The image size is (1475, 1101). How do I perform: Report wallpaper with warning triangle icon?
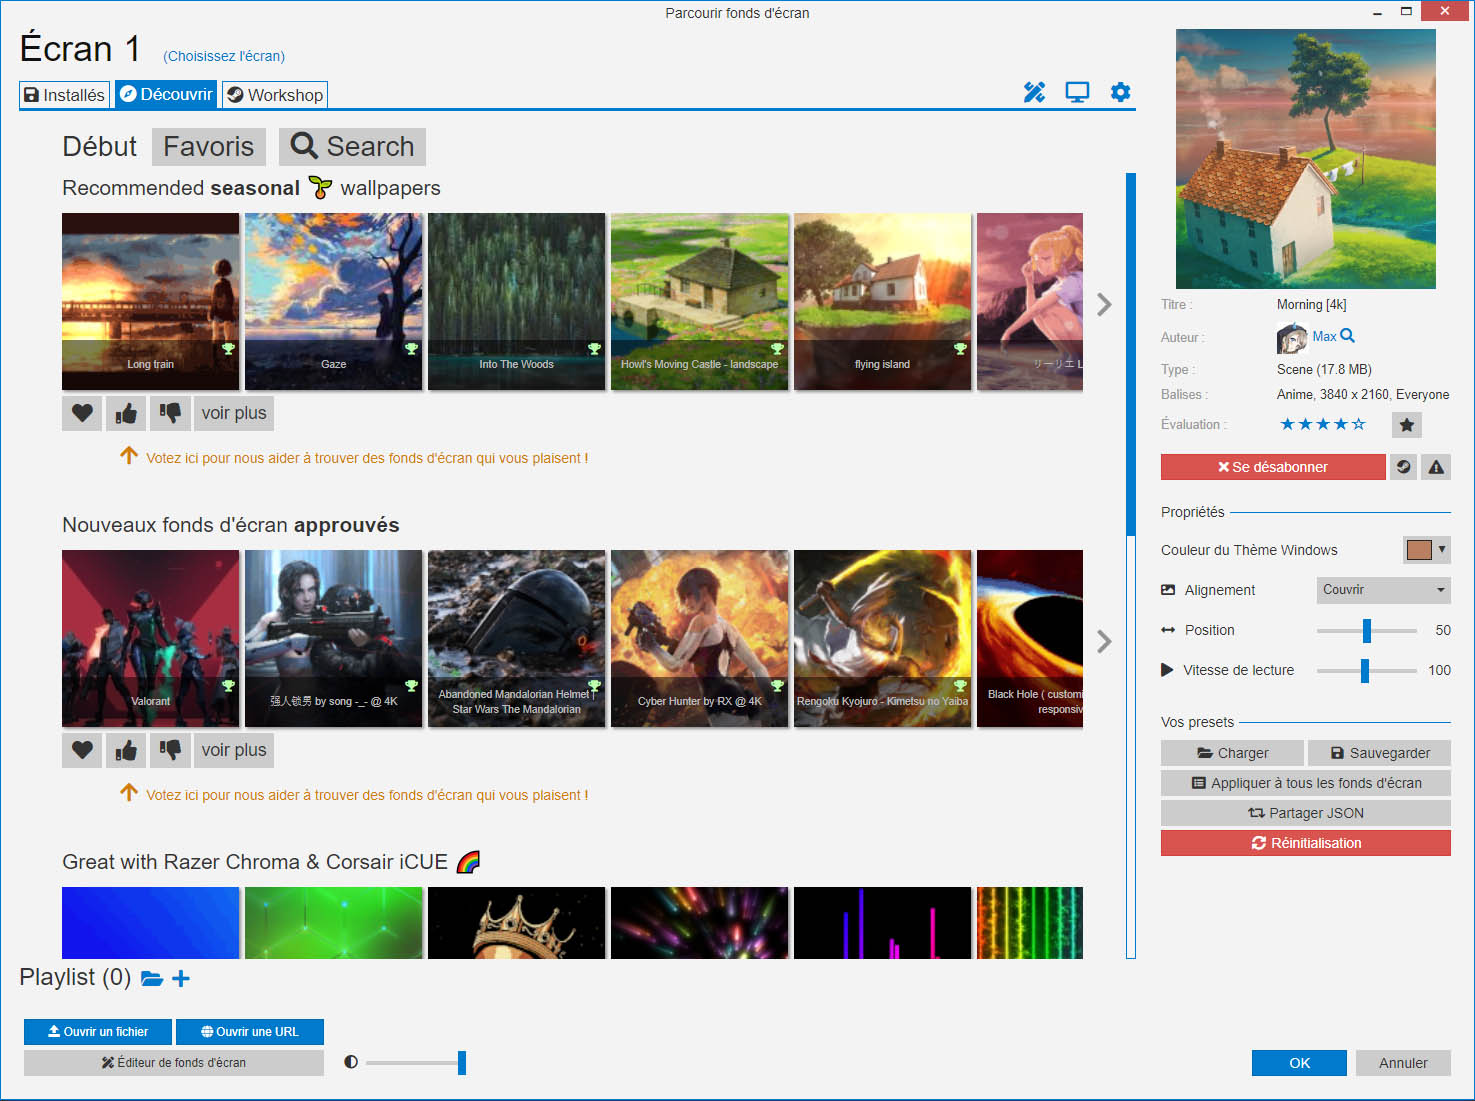pos(1436,467)
